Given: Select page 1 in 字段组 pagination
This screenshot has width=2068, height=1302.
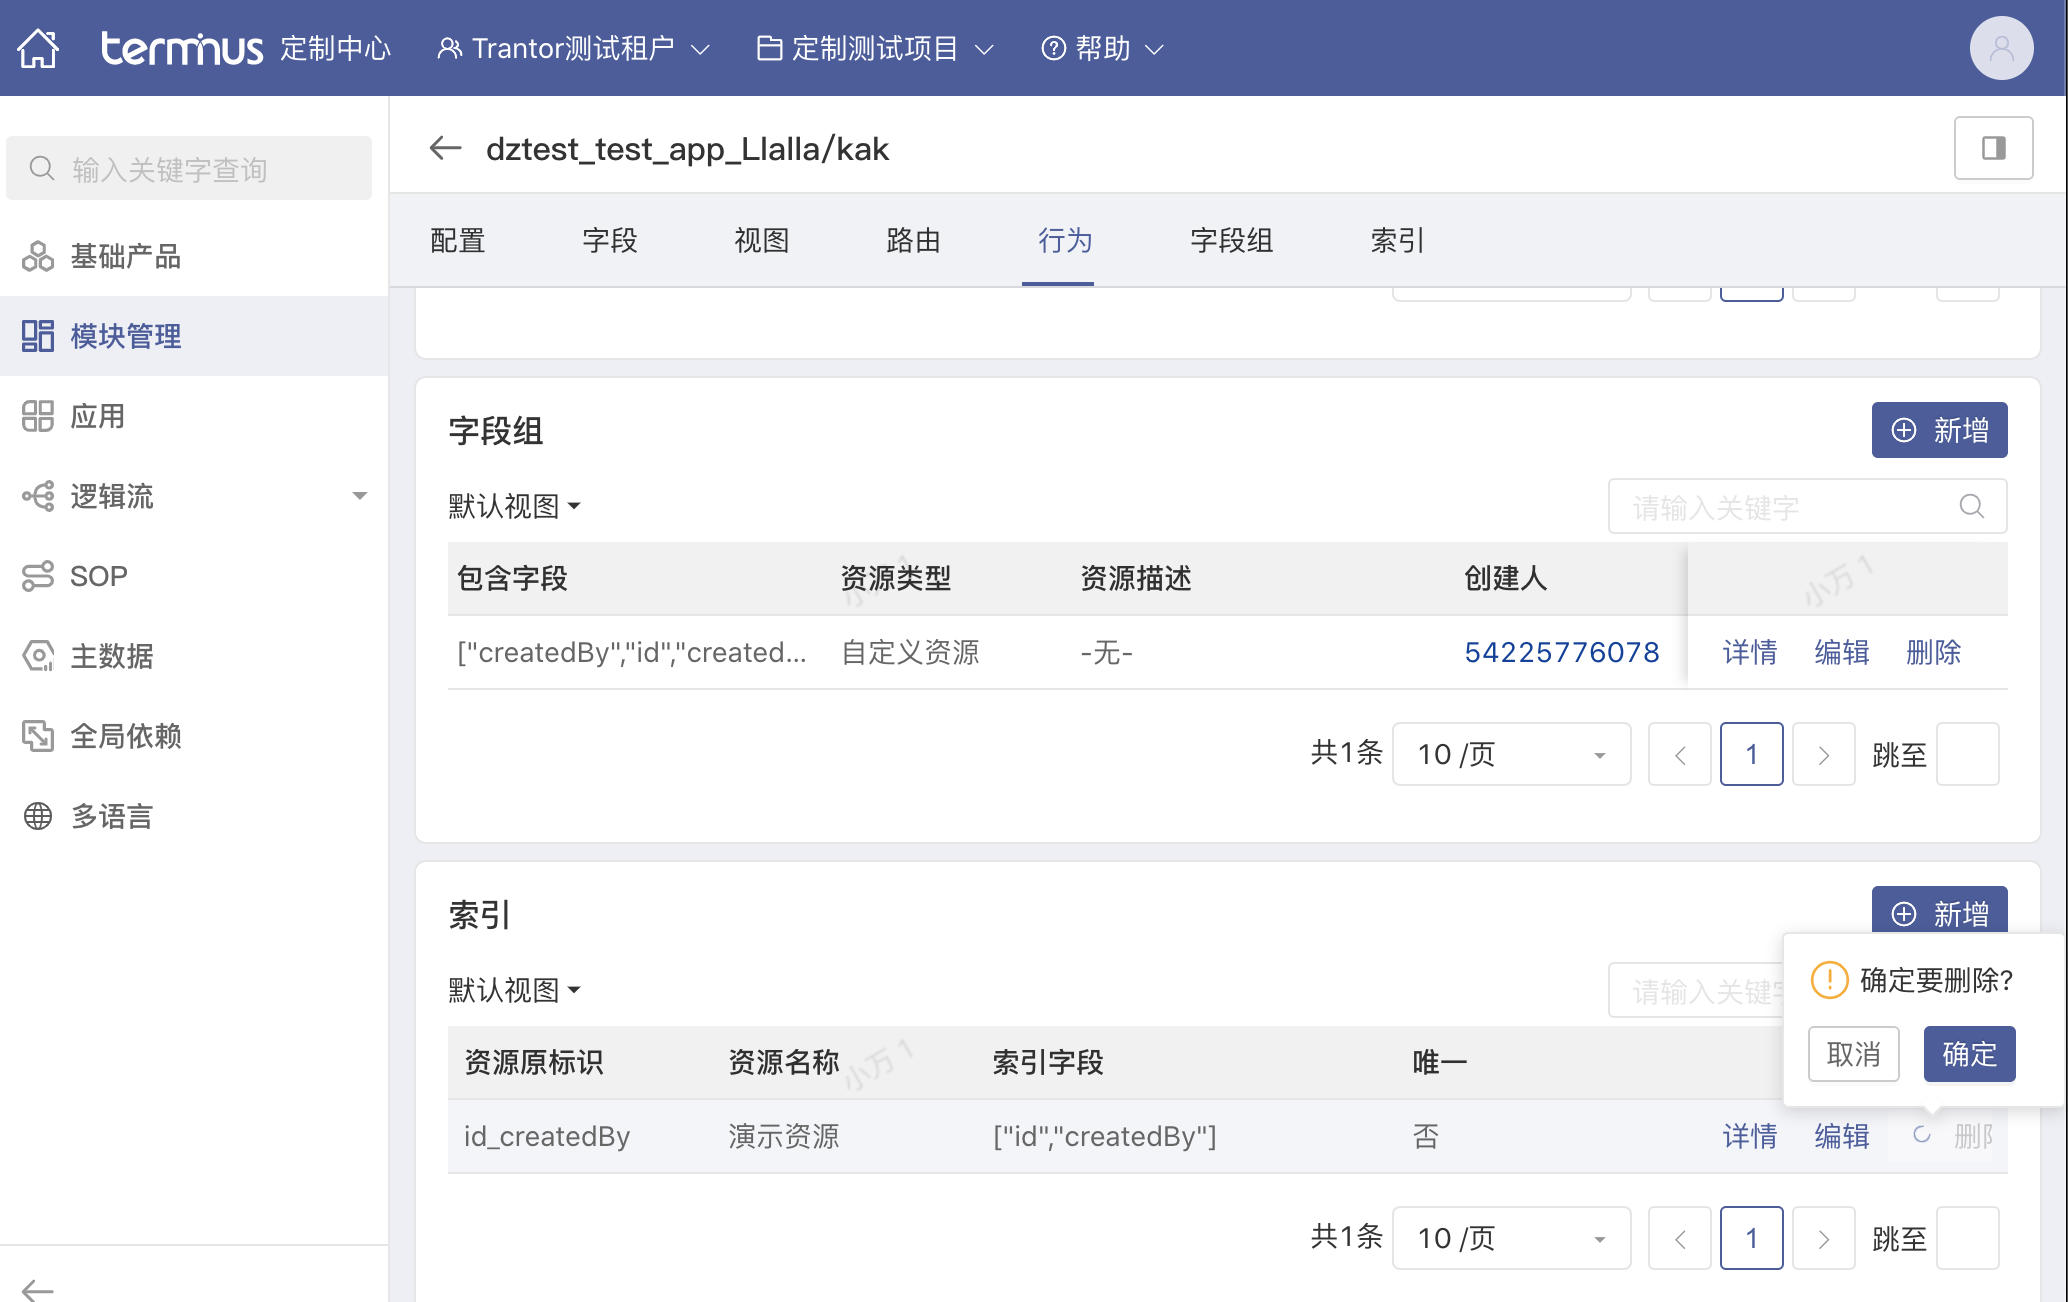Looking at the screenshot, I should tap(1752, 754).
